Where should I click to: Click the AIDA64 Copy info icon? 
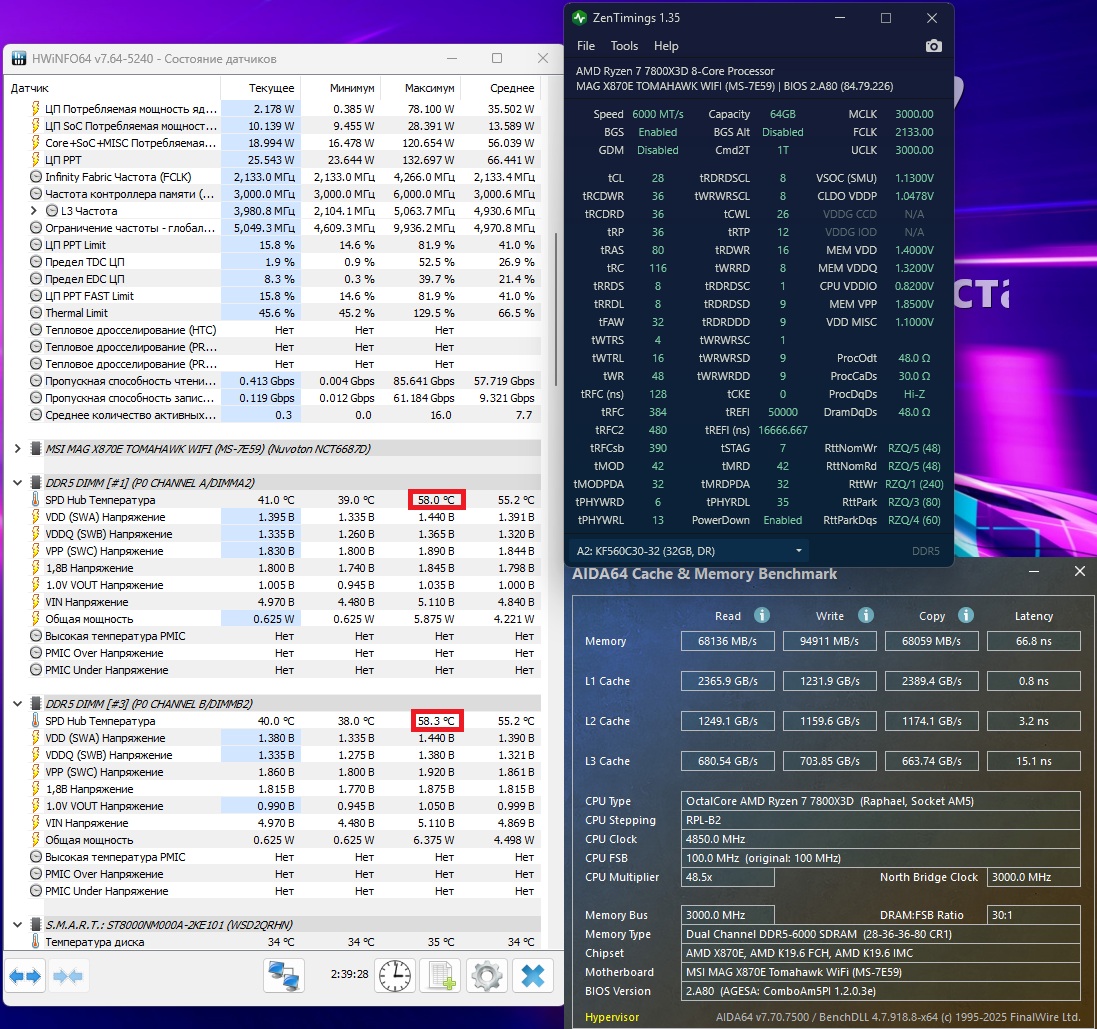coord(966,615)
